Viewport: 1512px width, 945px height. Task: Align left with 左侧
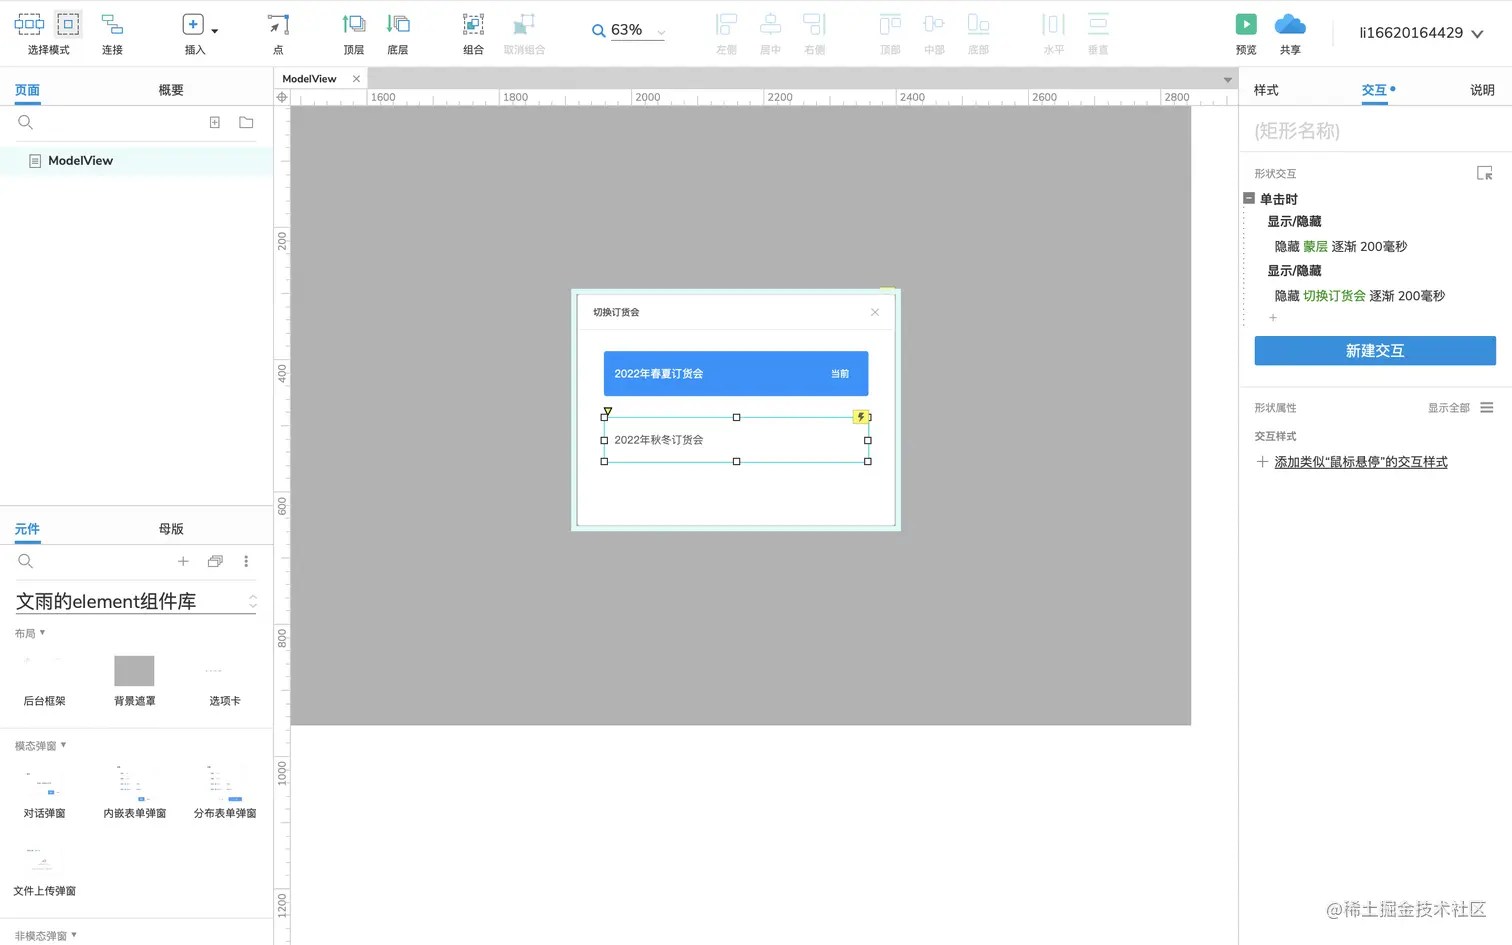[x=726, y=32]
